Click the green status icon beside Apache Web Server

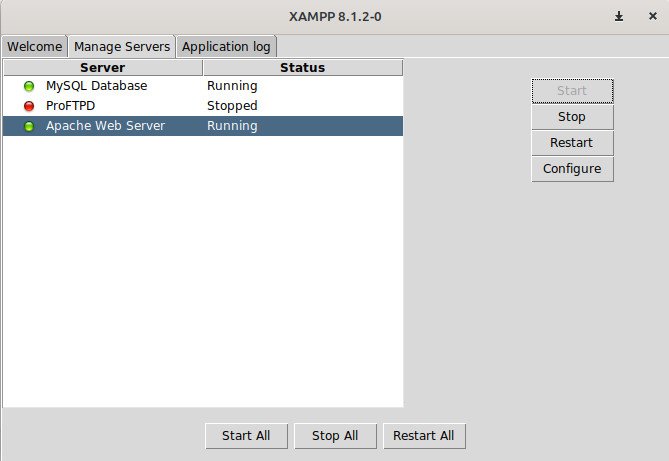(29, 126)
